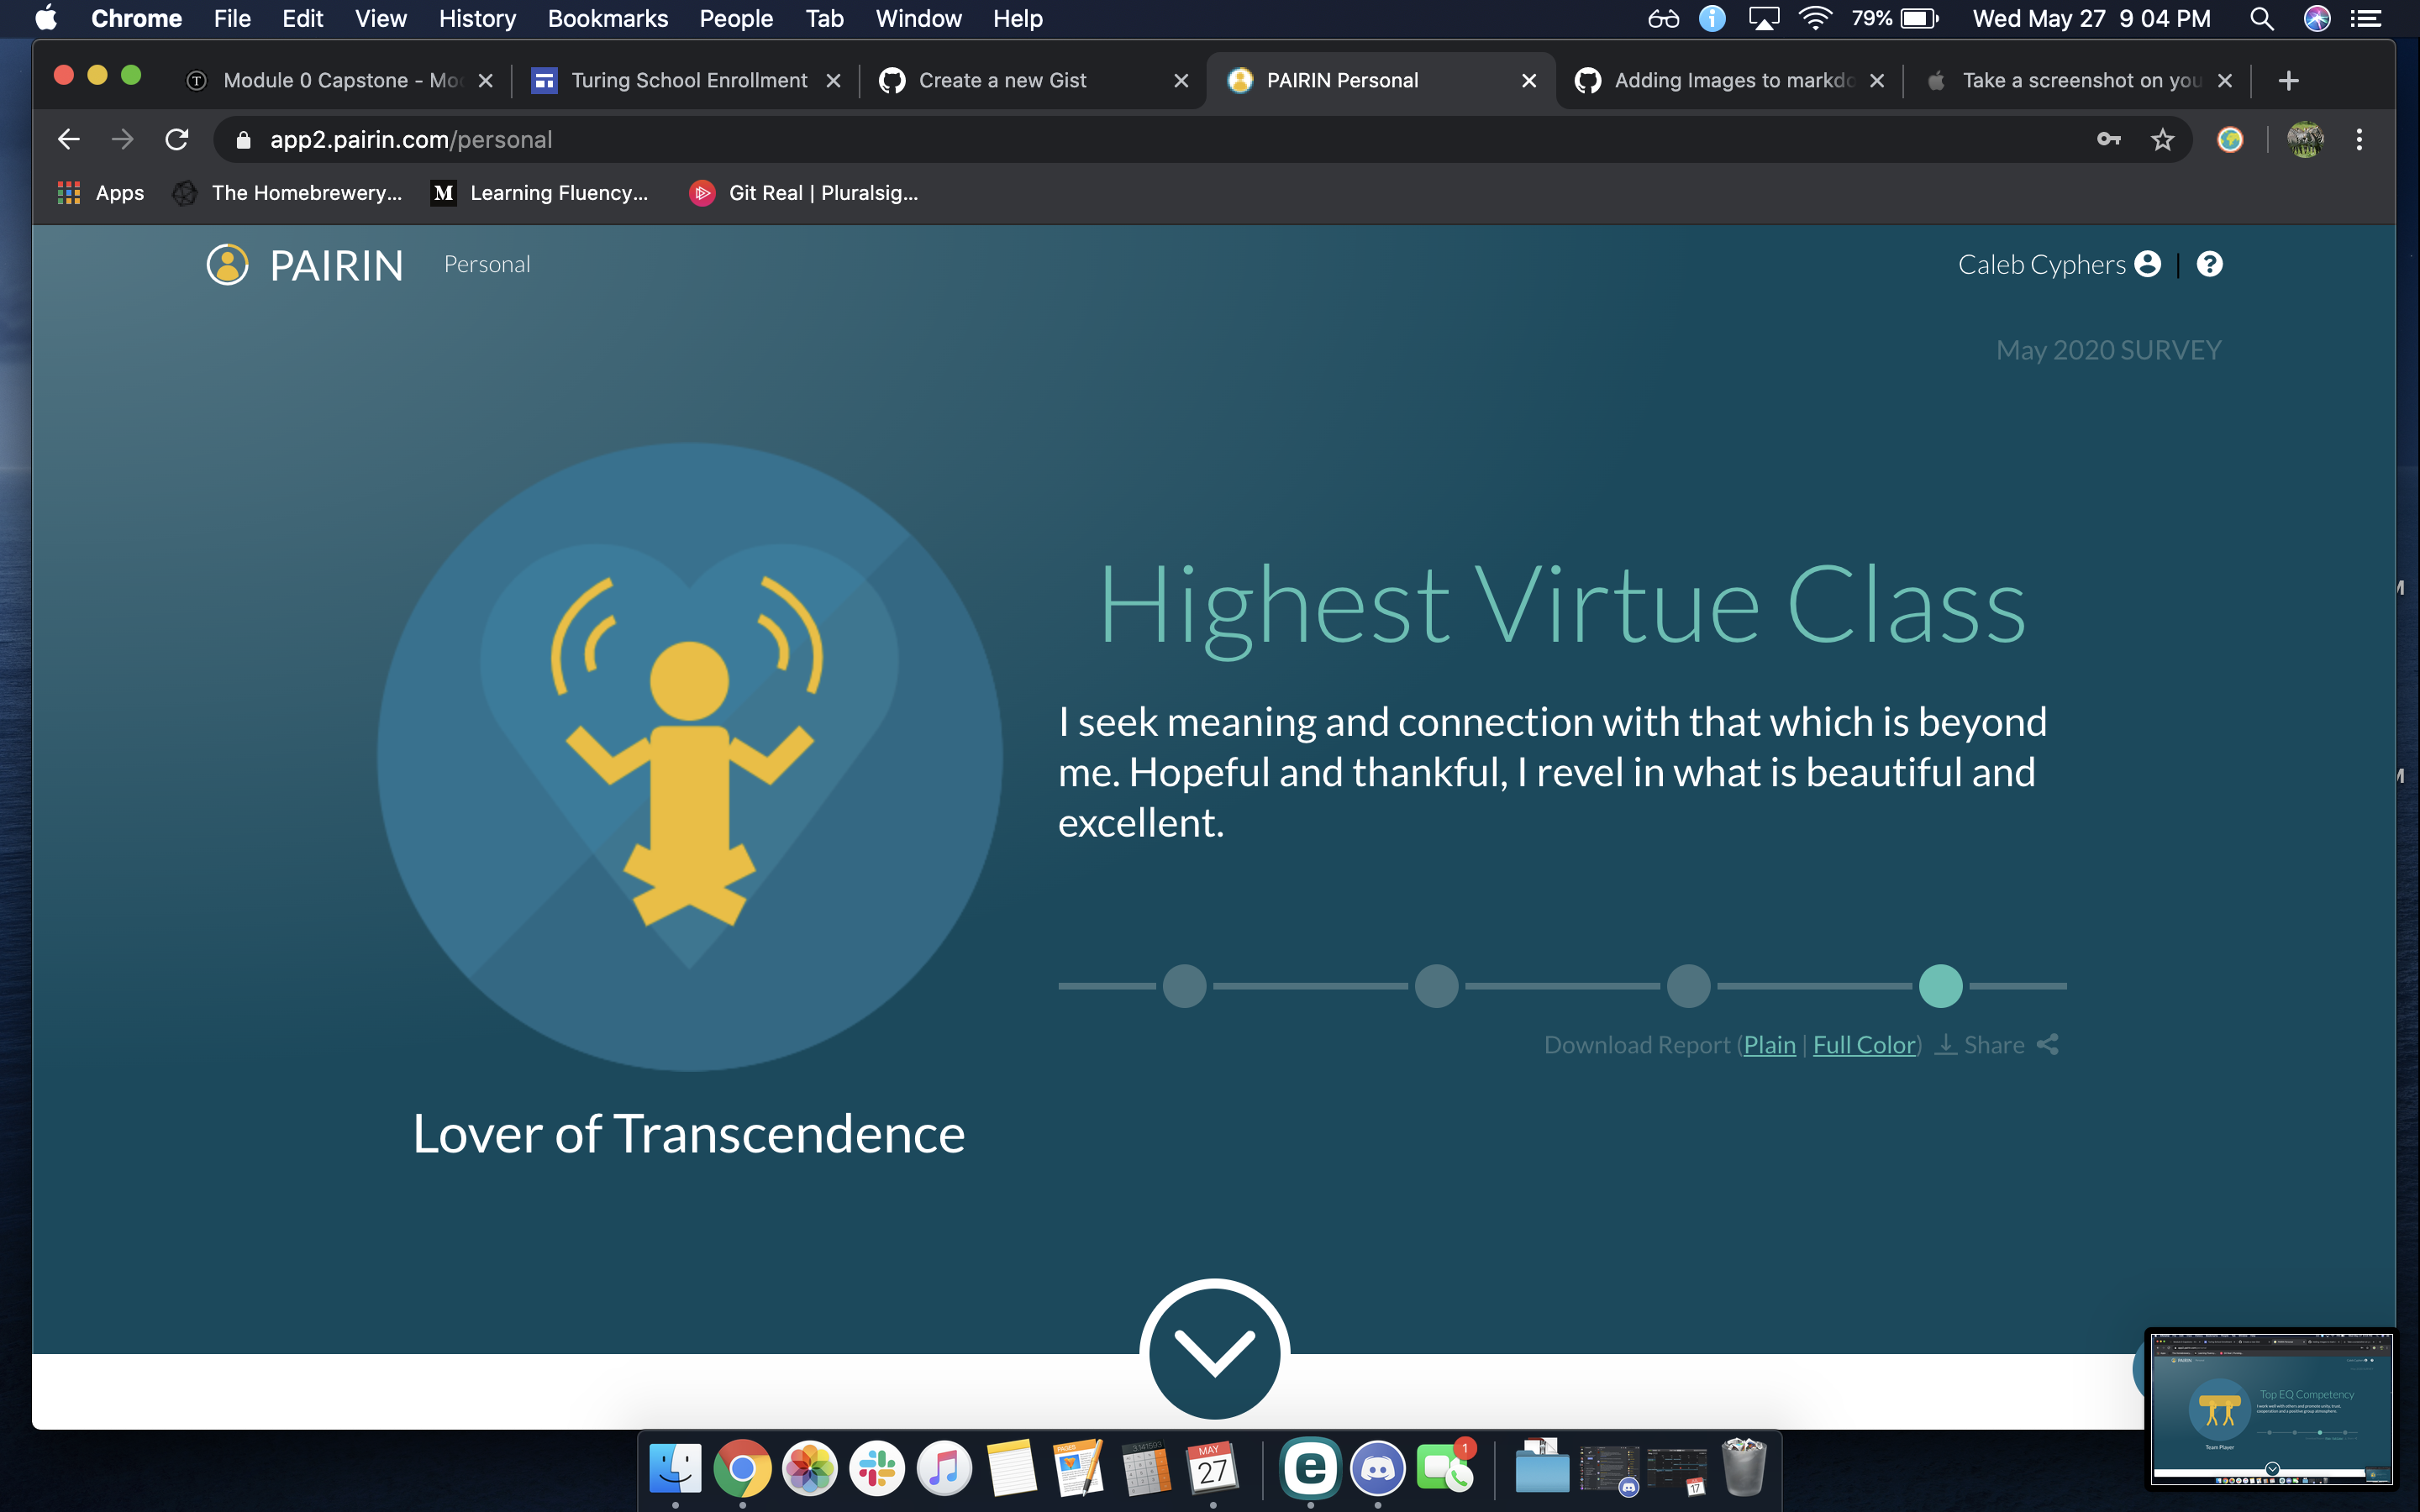Click the saved password key icon

coord(2108,140)
